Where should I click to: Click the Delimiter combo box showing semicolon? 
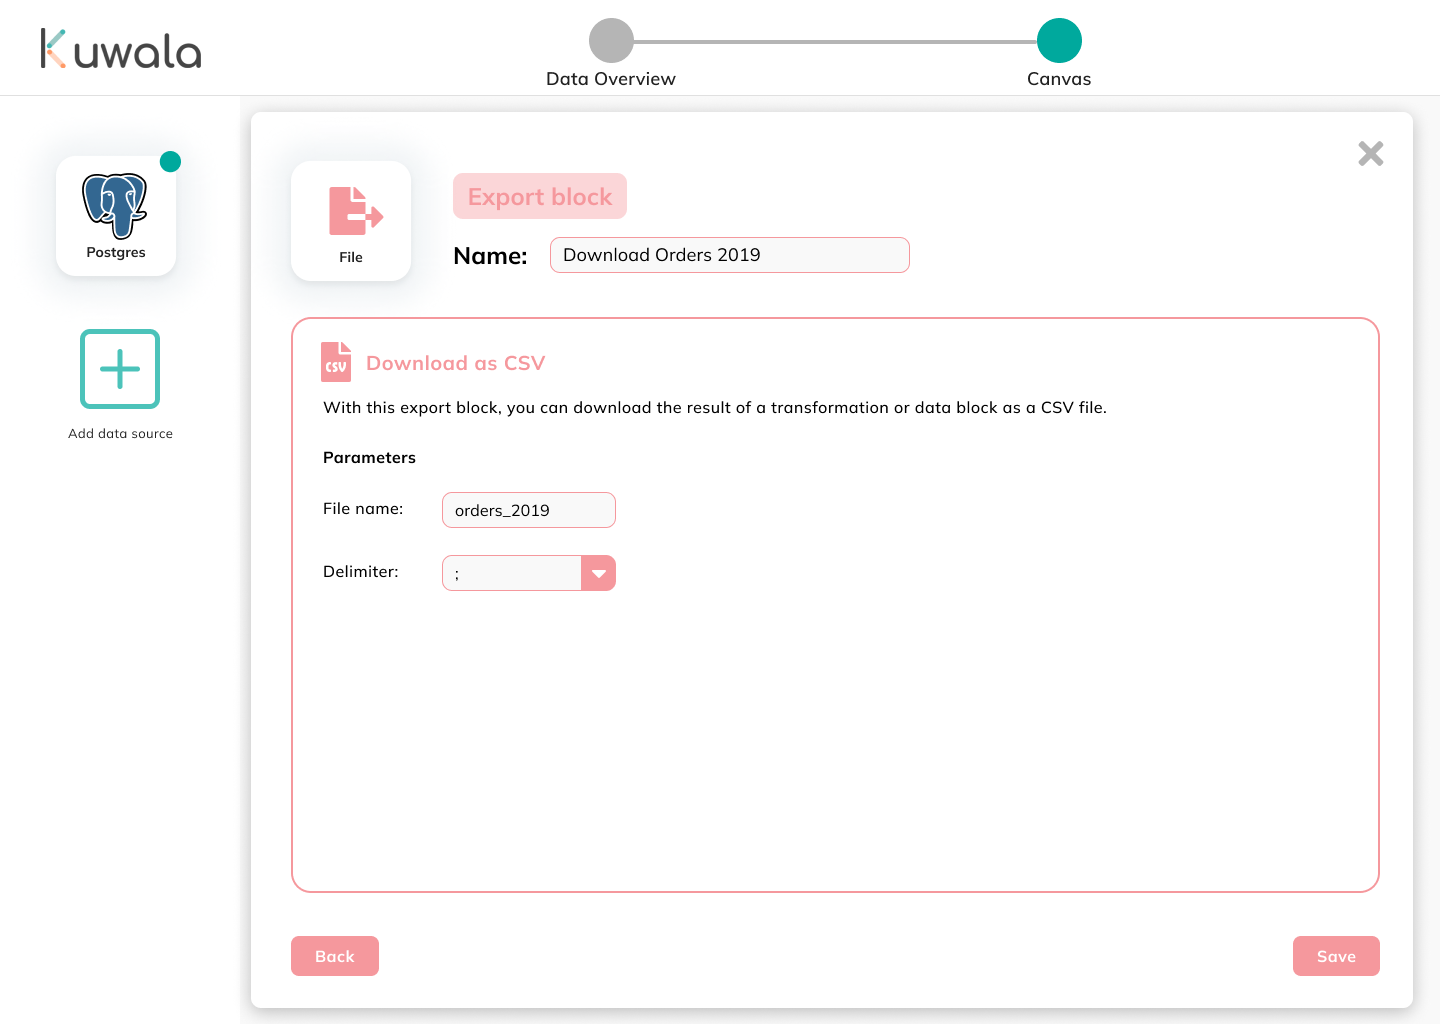coord(511,572)
